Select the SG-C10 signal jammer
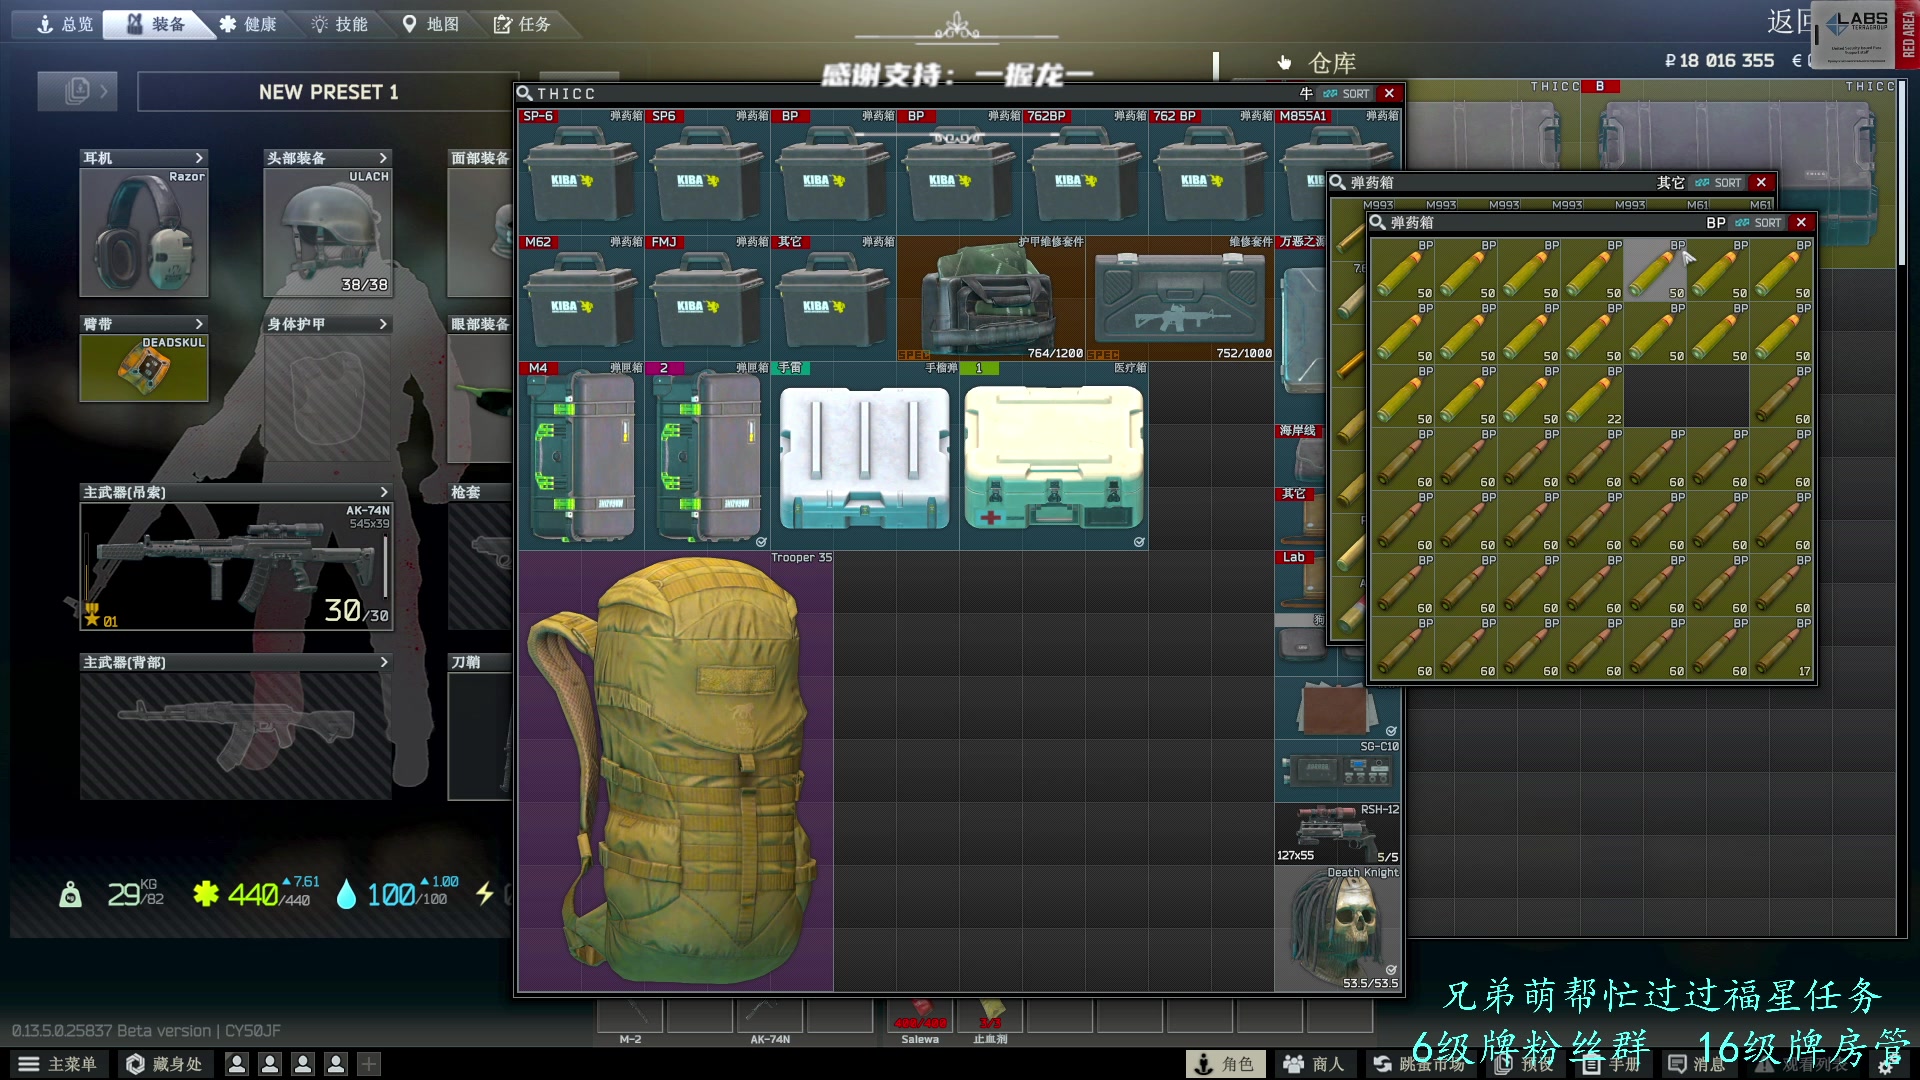This screenshot has height=1080, width=1920. point(1337,770)
